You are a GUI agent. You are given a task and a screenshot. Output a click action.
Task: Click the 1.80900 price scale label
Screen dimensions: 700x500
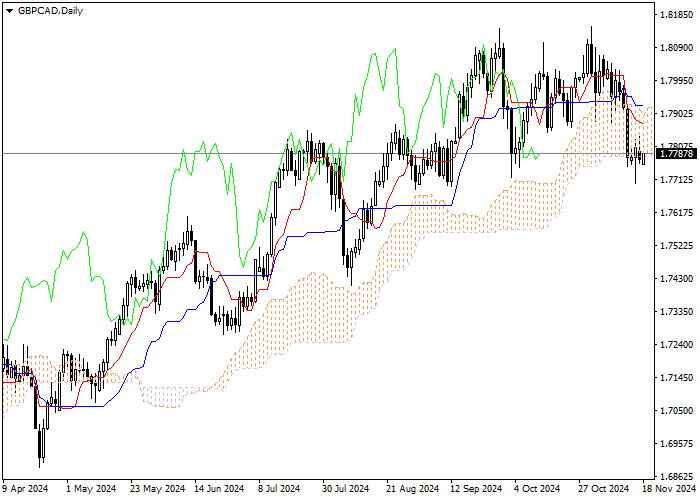coord(676,48)
